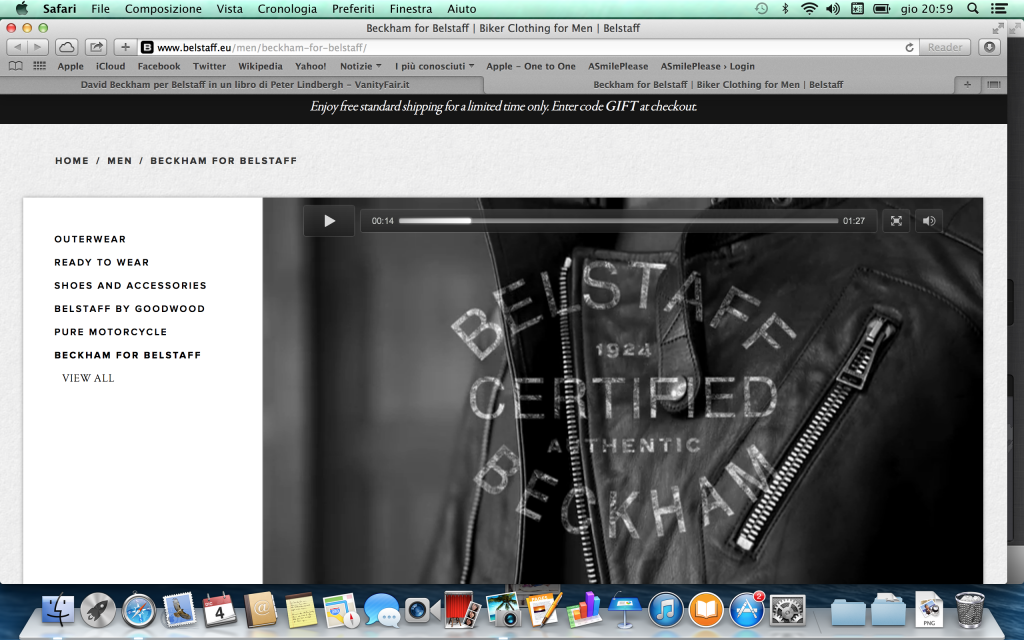Expand the Notizie bookmarks dropdown
The image size is (1024, 640).
click(x=361, y=67)
